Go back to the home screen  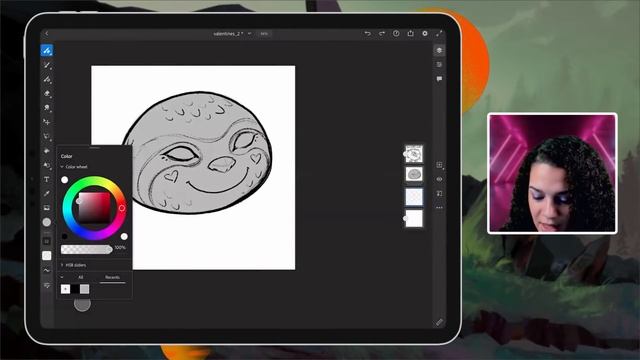(x=47, y=33)
